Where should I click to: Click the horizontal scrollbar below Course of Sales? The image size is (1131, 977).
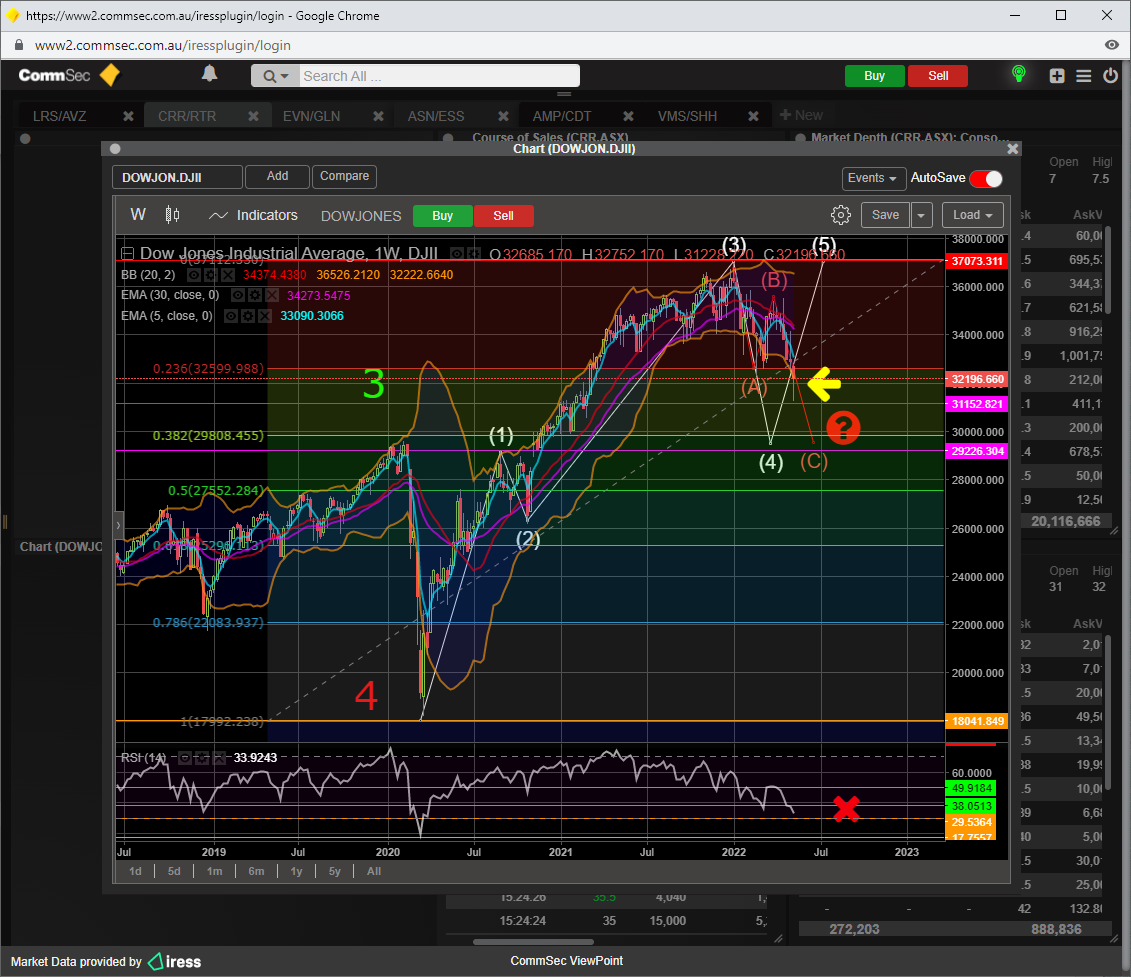[533, 942]
